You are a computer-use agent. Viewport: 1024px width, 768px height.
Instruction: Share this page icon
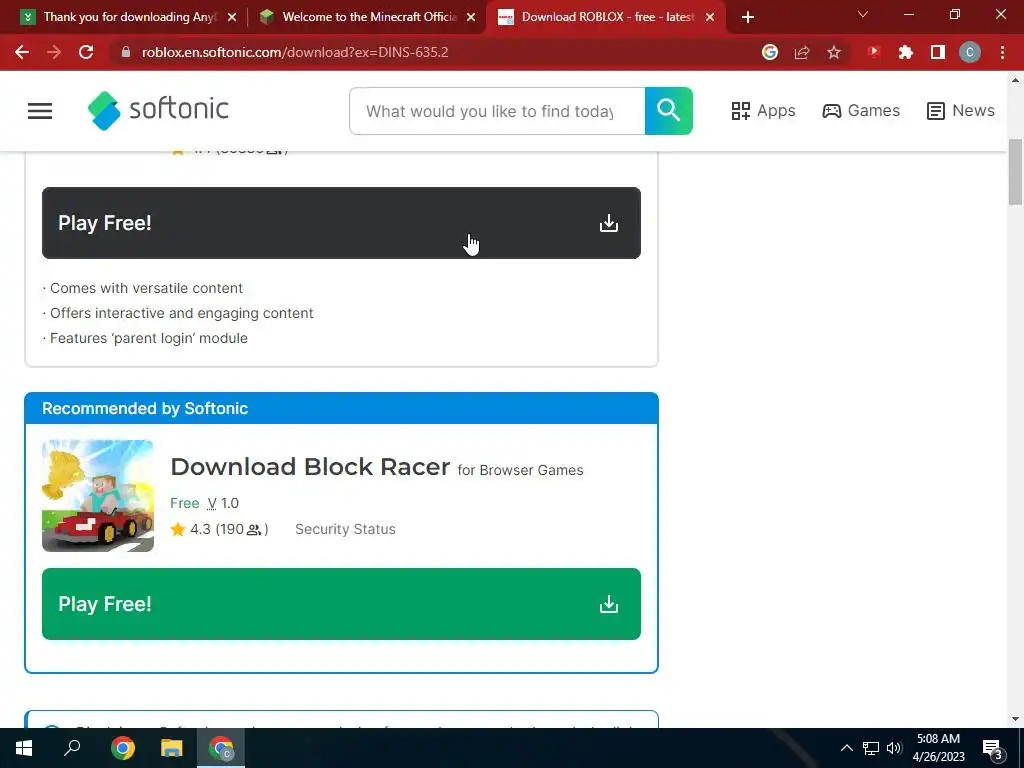click(802, 52)
